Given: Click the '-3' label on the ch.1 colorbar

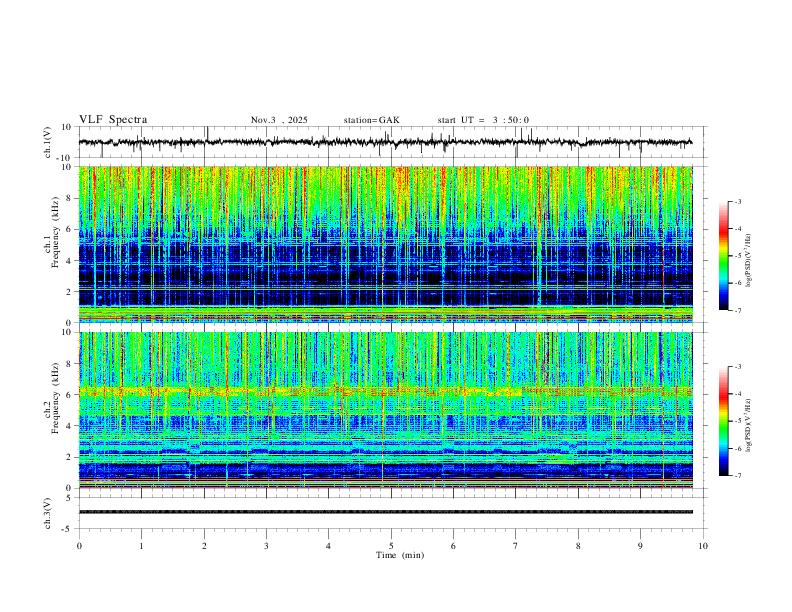Looking at the screenshot, I should click(738, 201).
